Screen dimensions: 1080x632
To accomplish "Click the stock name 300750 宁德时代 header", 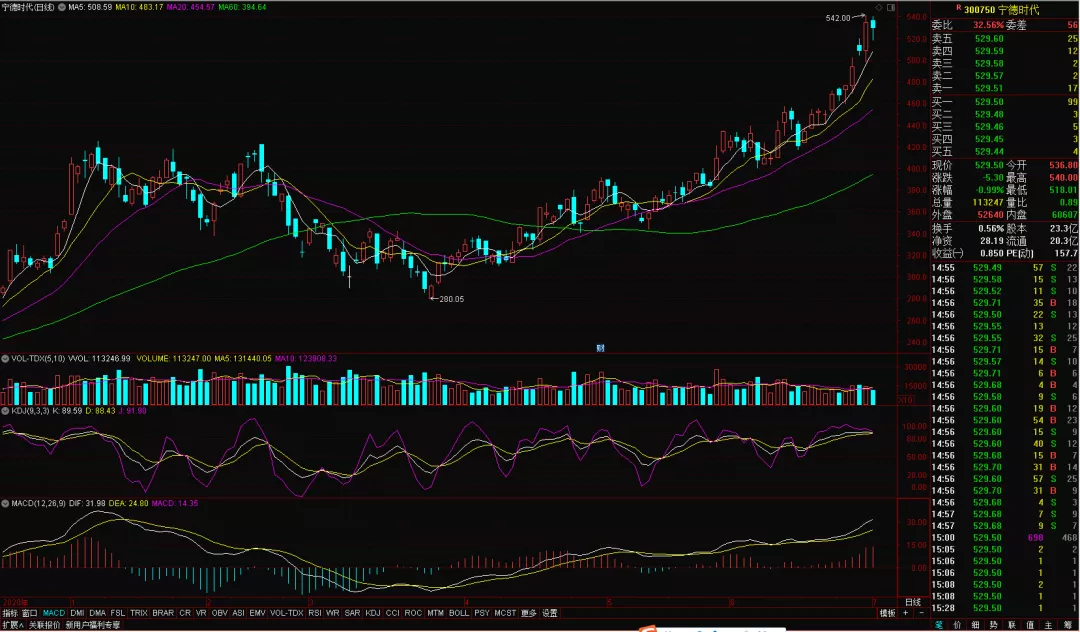I will [x=1001, y=8].
